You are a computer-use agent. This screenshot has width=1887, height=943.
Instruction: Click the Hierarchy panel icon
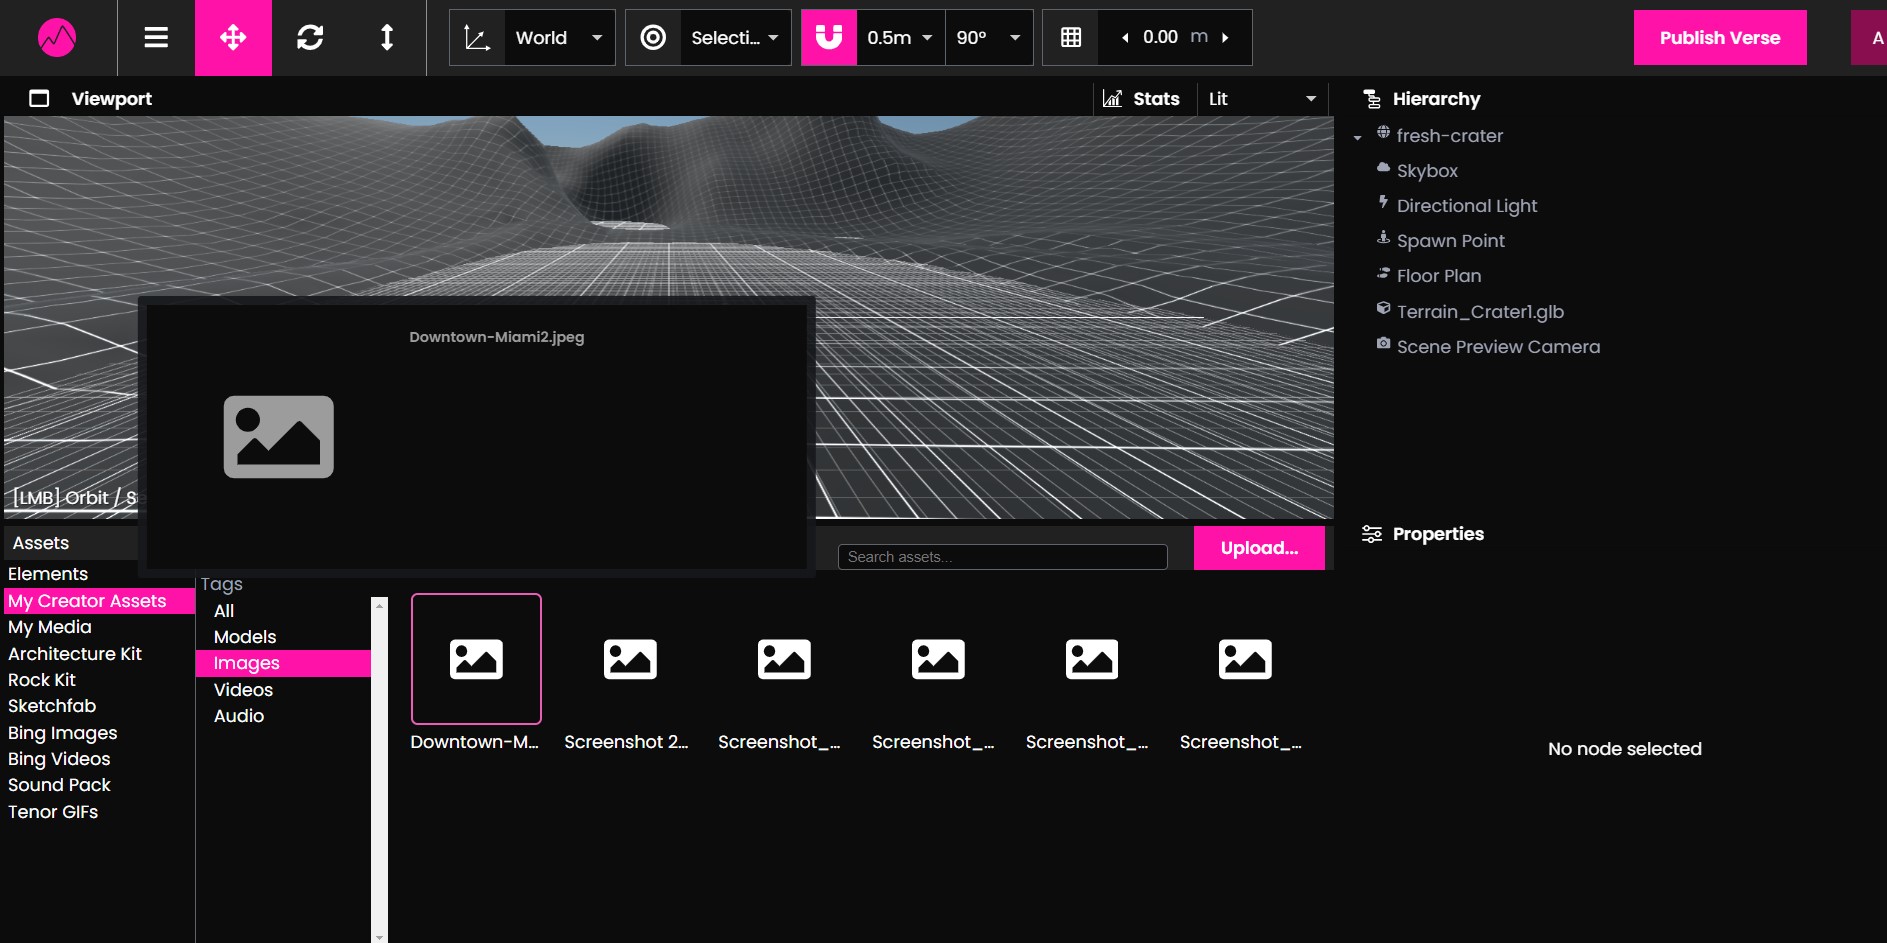tap(1372, 99)
